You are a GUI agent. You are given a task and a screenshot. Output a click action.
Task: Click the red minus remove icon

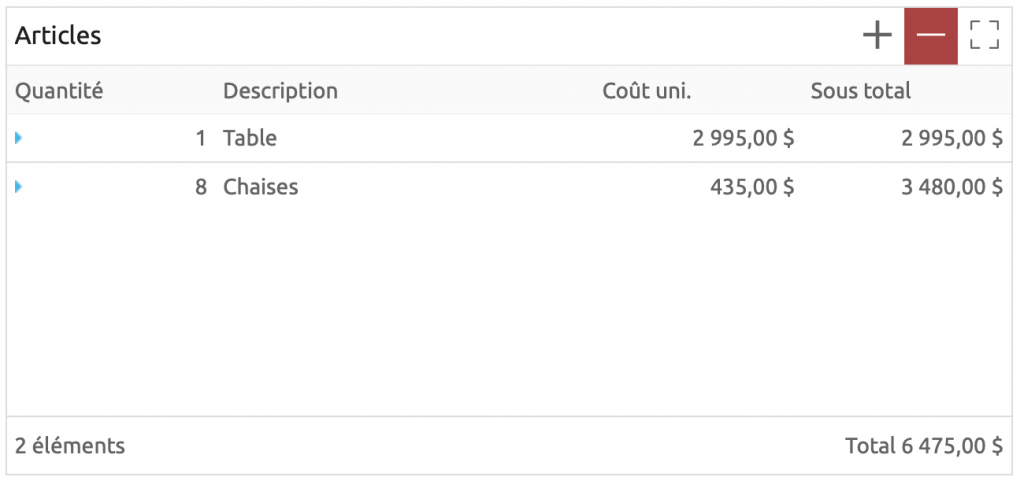click(930, 36)
